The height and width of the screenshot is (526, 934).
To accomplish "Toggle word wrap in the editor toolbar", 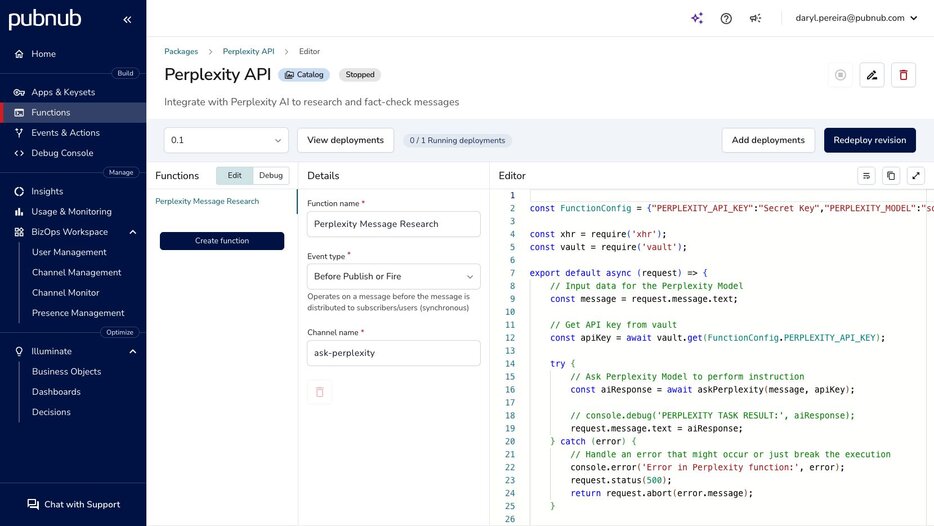I will (866, 175).
